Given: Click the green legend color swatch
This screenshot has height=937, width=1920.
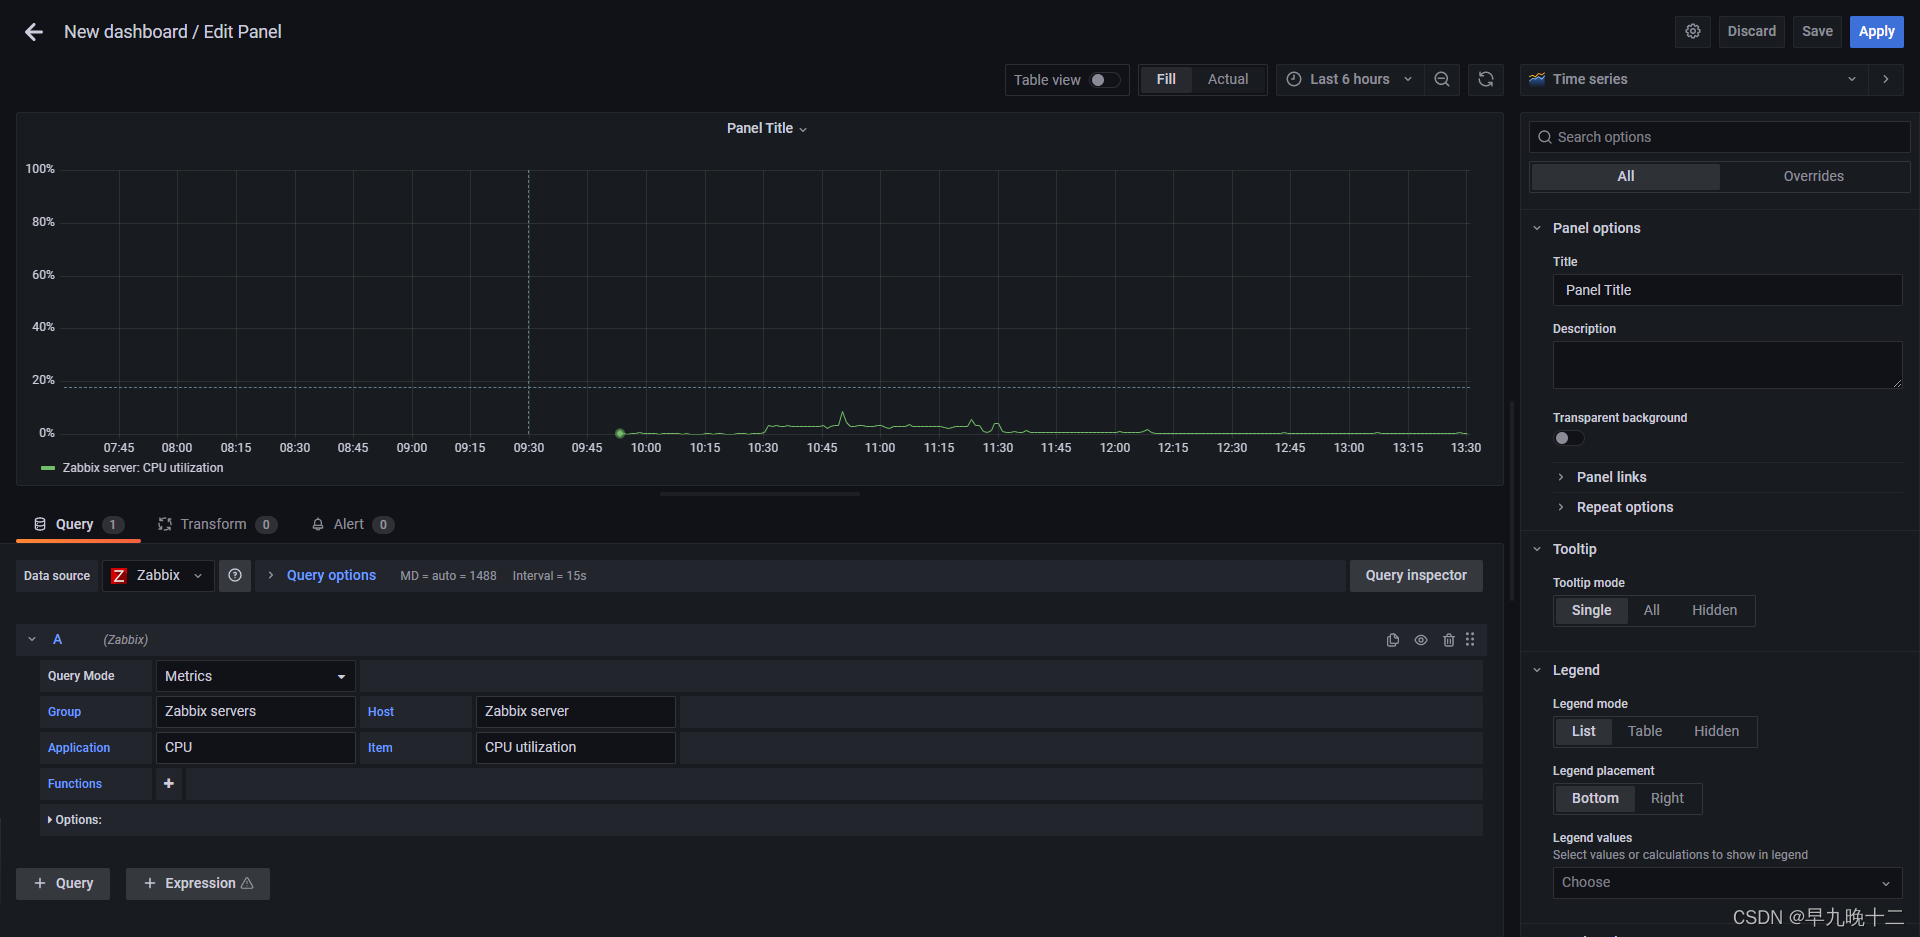Looking at the screenshot, I should point(48,468).
